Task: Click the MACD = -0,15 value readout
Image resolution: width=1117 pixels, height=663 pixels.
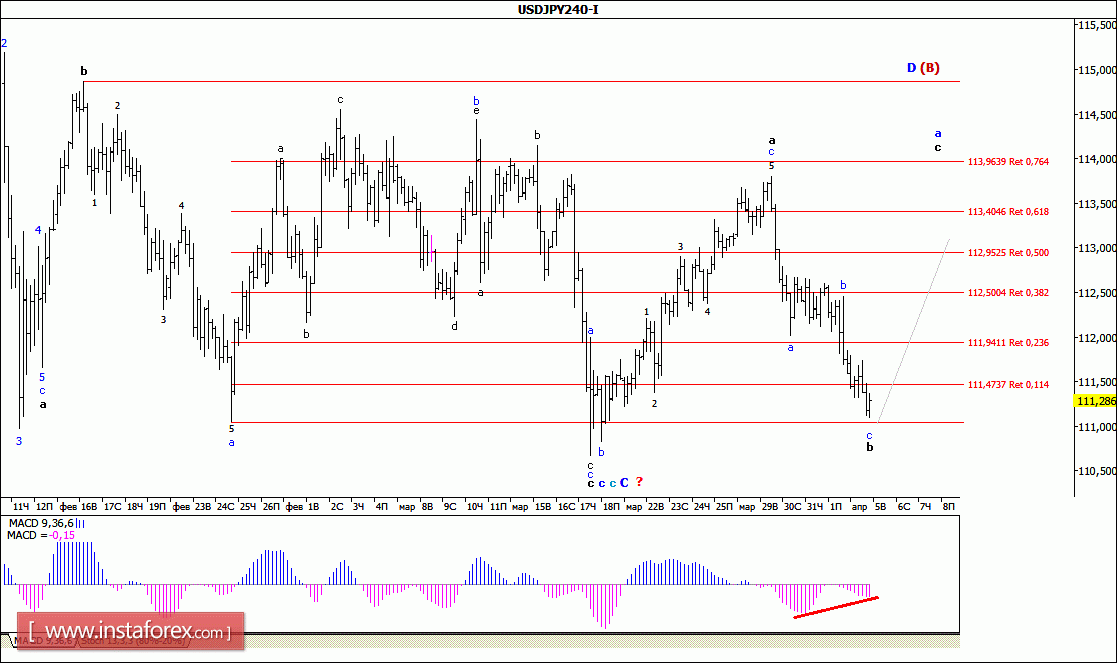Action: point(41,536)
